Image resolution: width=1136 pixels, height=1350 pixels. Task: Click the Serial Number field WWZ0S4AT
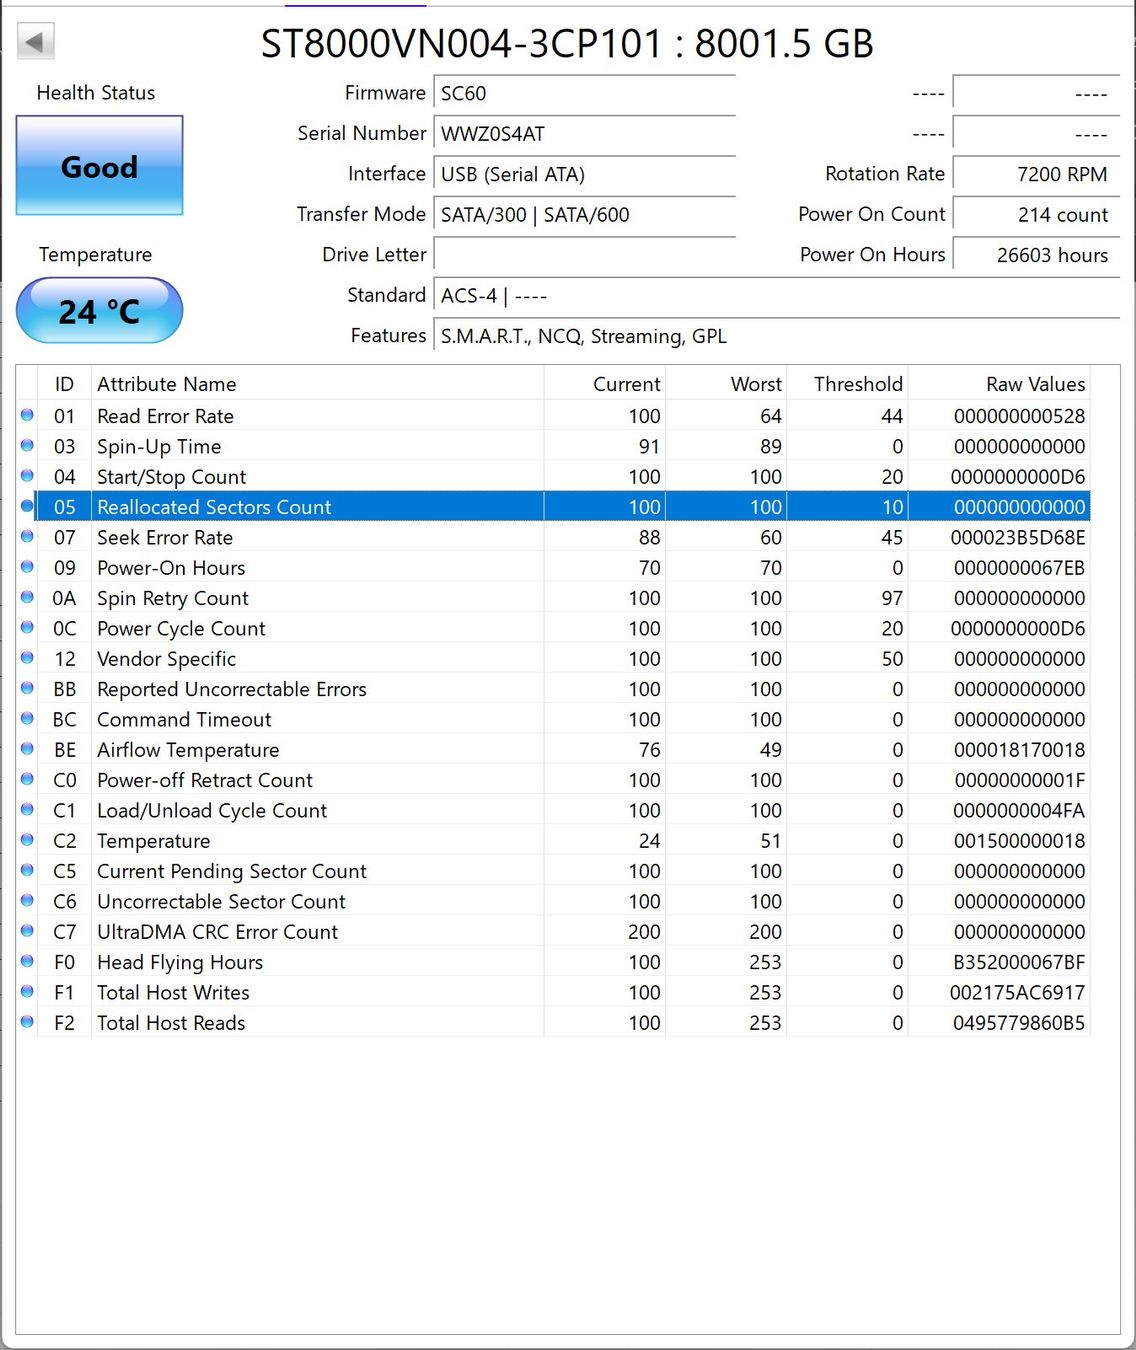(585, 134)
